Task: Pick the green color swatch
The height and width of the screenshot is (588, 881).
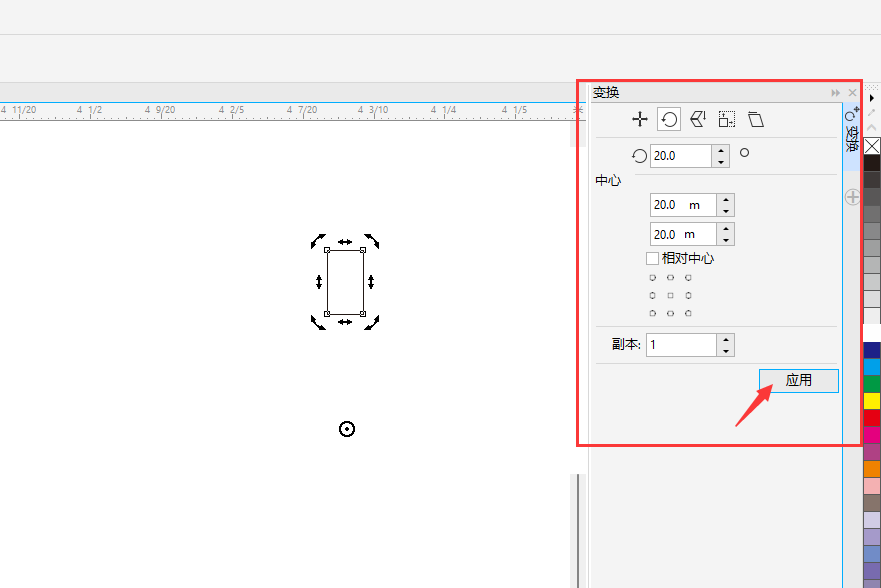Action: tap(872, 384)
